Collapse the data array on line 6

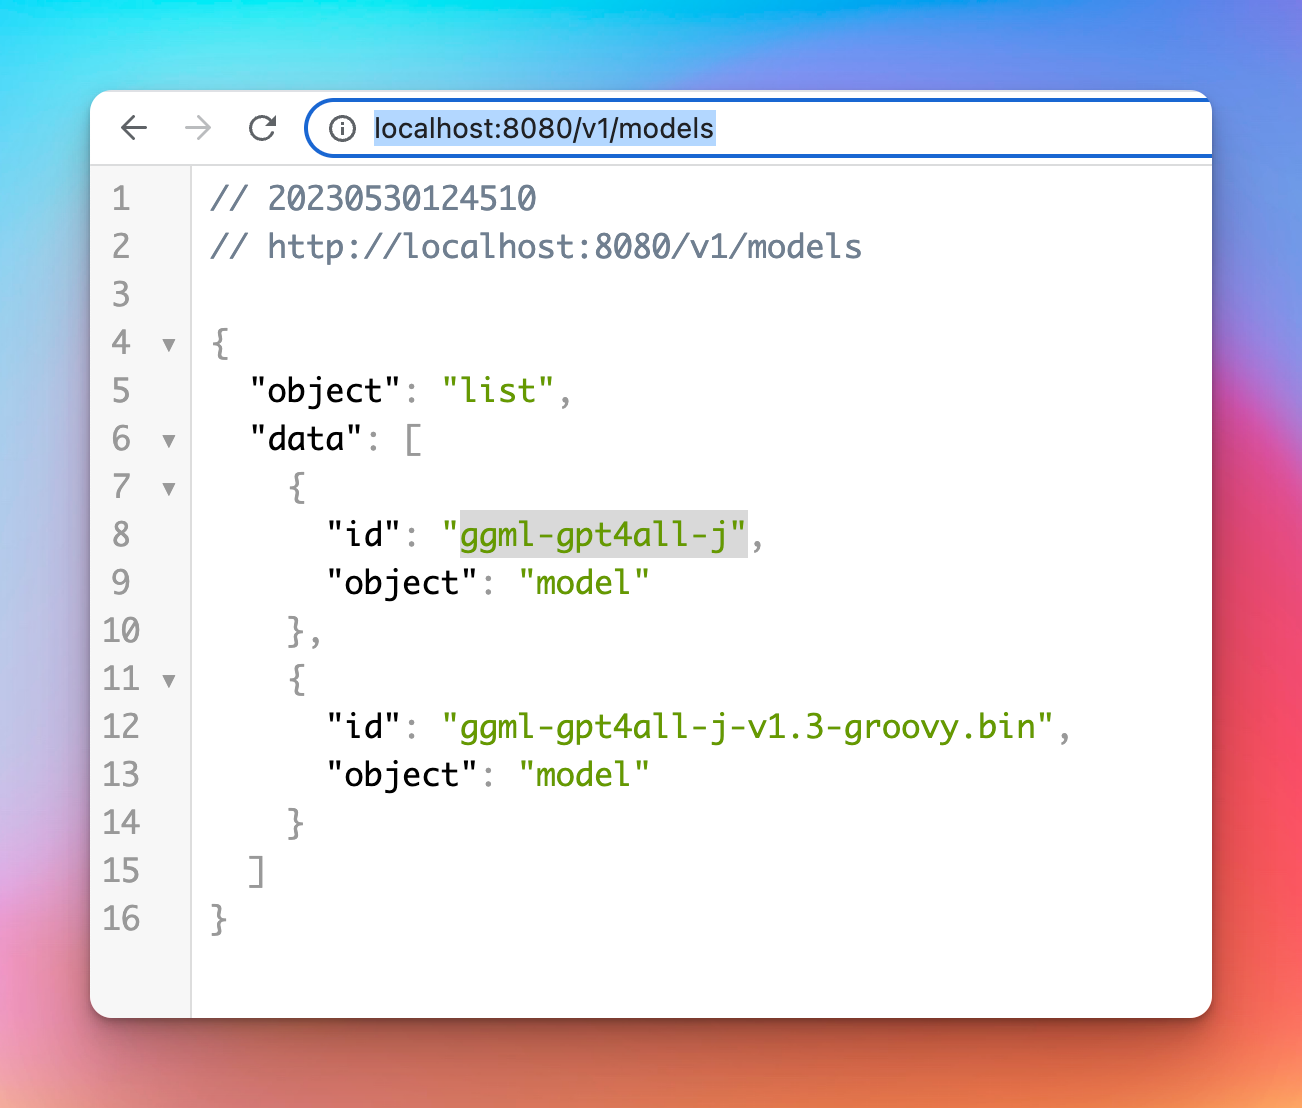169,440
